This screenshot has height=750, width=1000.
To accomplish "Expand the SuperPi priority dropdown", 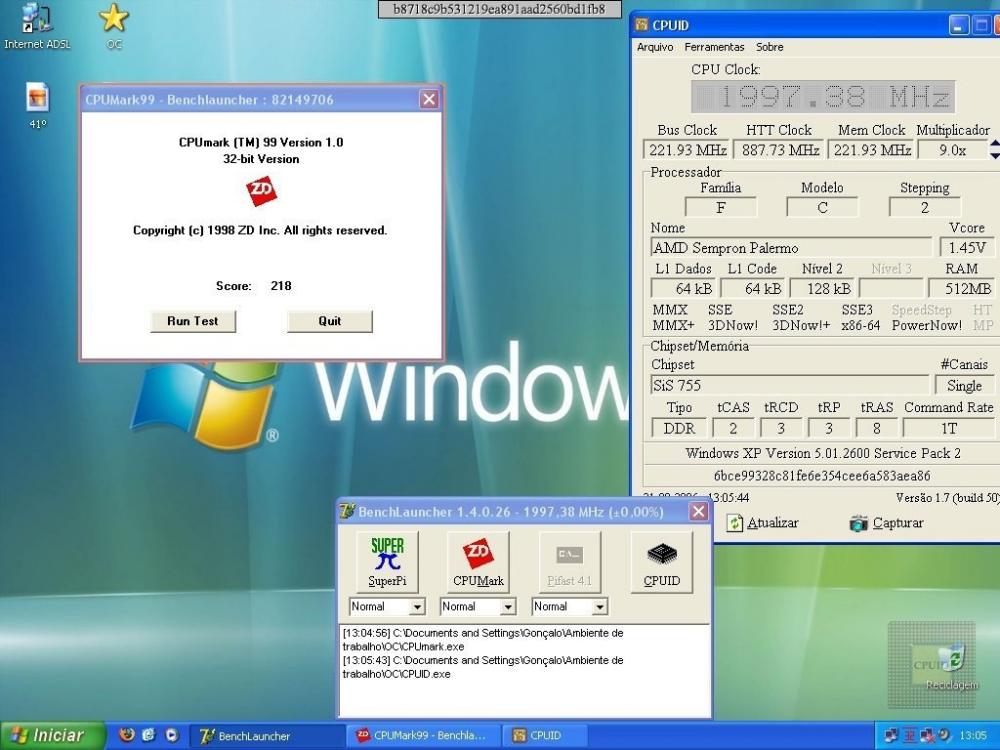I will [x=417, y=607].
